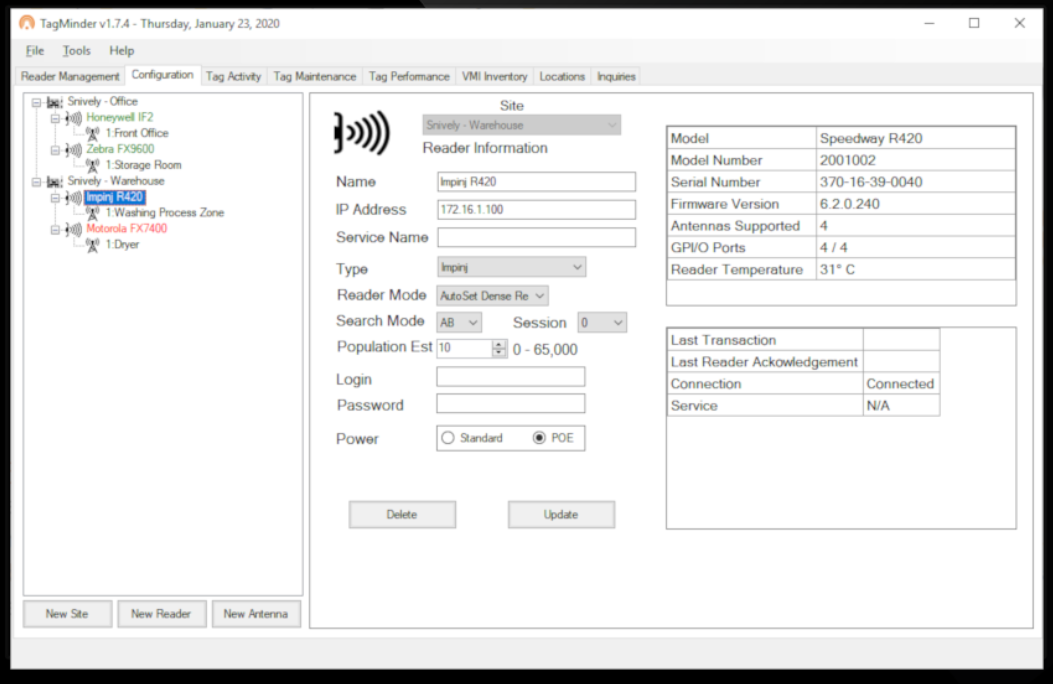Click the Password input field
Screen dimensions: 1053x684
pyautogui.click(x=510, y=403)
